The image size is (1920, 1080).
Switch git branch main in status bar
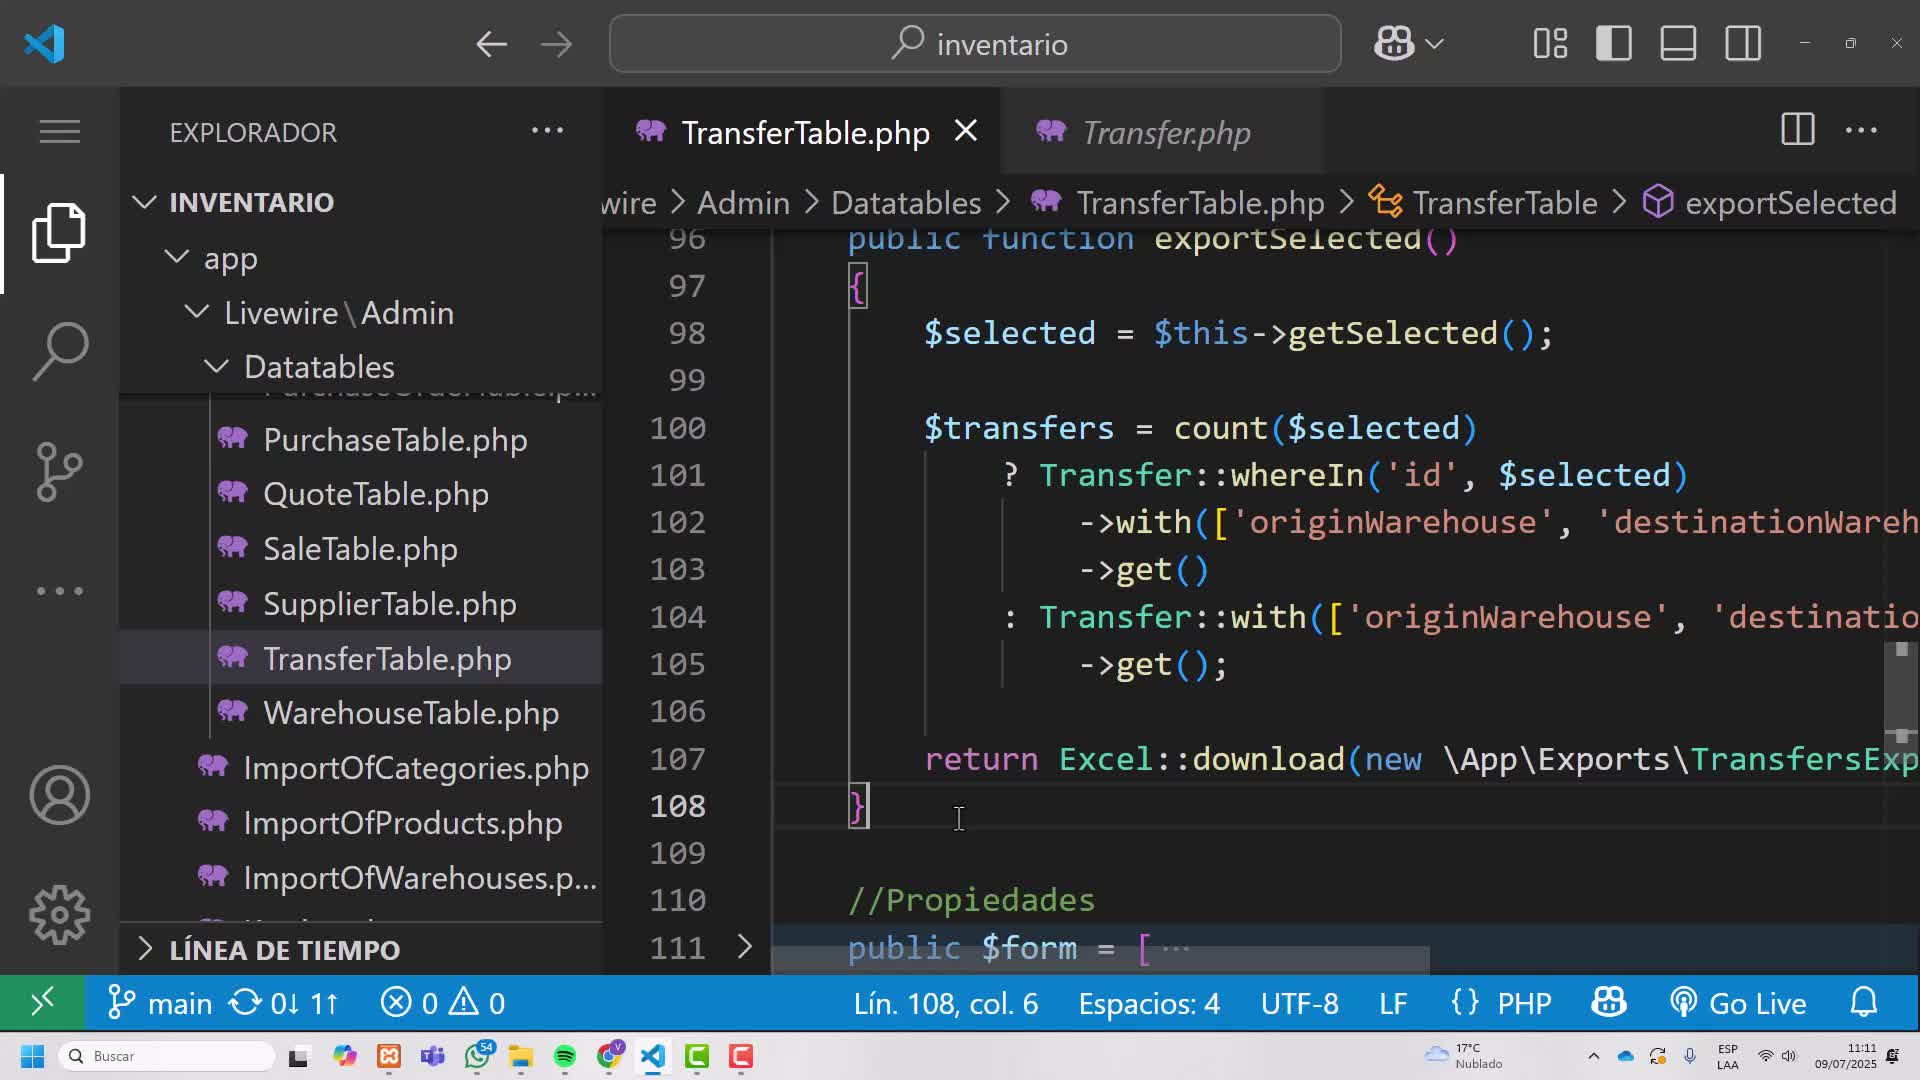160,1002
